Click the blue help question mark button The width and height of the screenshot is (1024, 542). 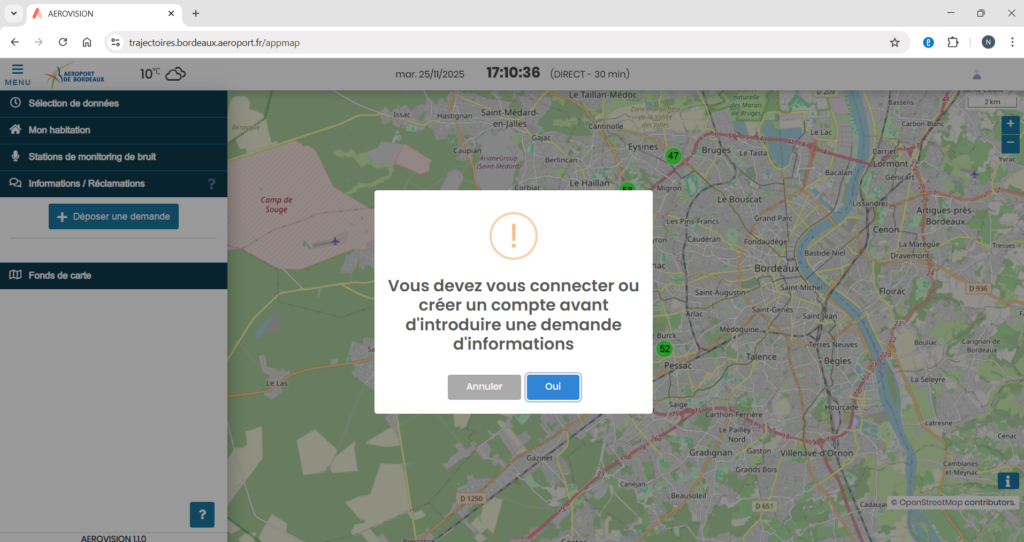click(202, 515)
